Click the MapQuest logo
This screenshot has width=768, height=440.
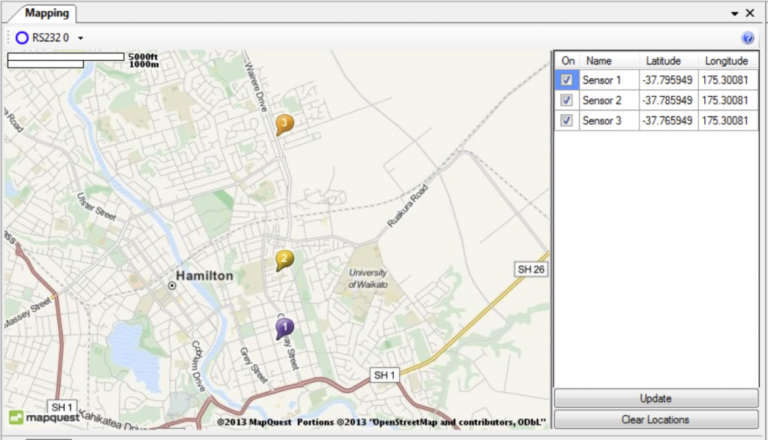click(x=45, y=417)
